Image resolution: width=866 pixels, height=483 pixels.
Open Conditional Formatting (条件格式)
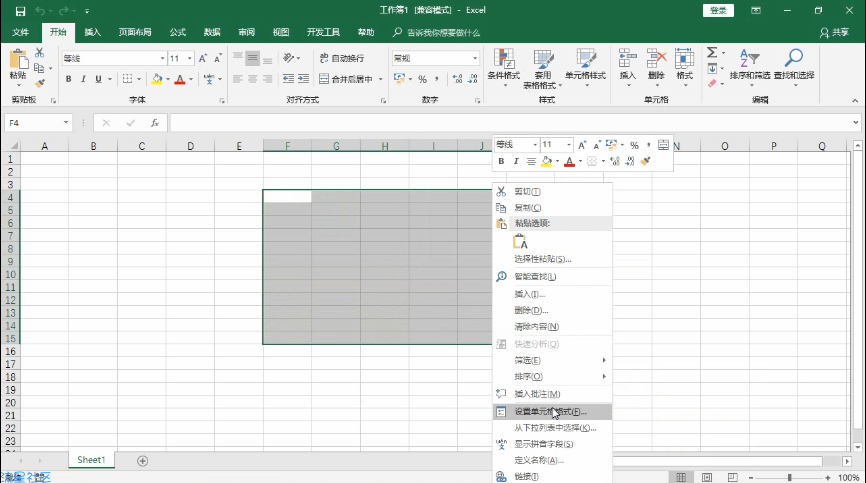(x=504, y=65)
